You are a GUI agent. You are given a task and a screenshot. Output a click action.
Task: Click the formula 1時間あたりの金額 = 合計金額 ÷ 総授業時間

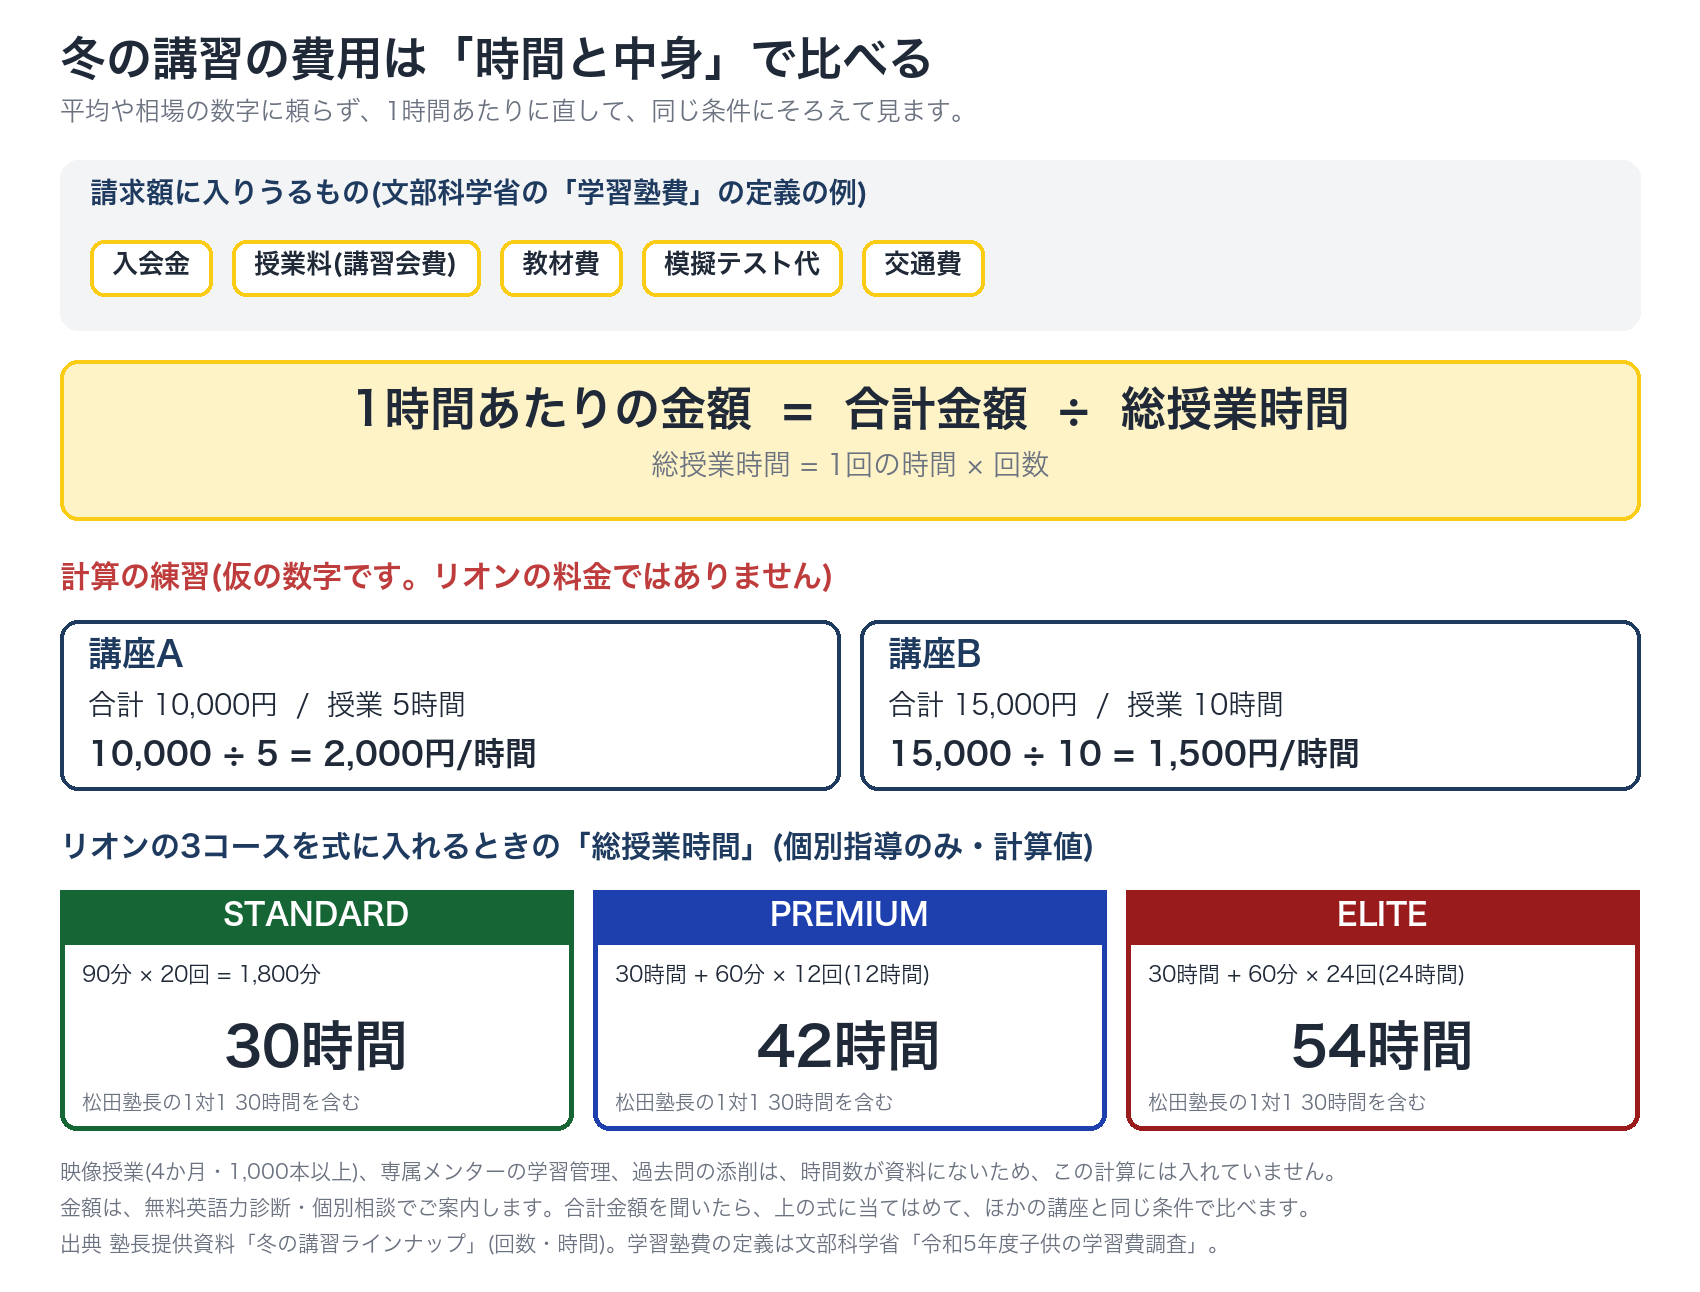851,409
